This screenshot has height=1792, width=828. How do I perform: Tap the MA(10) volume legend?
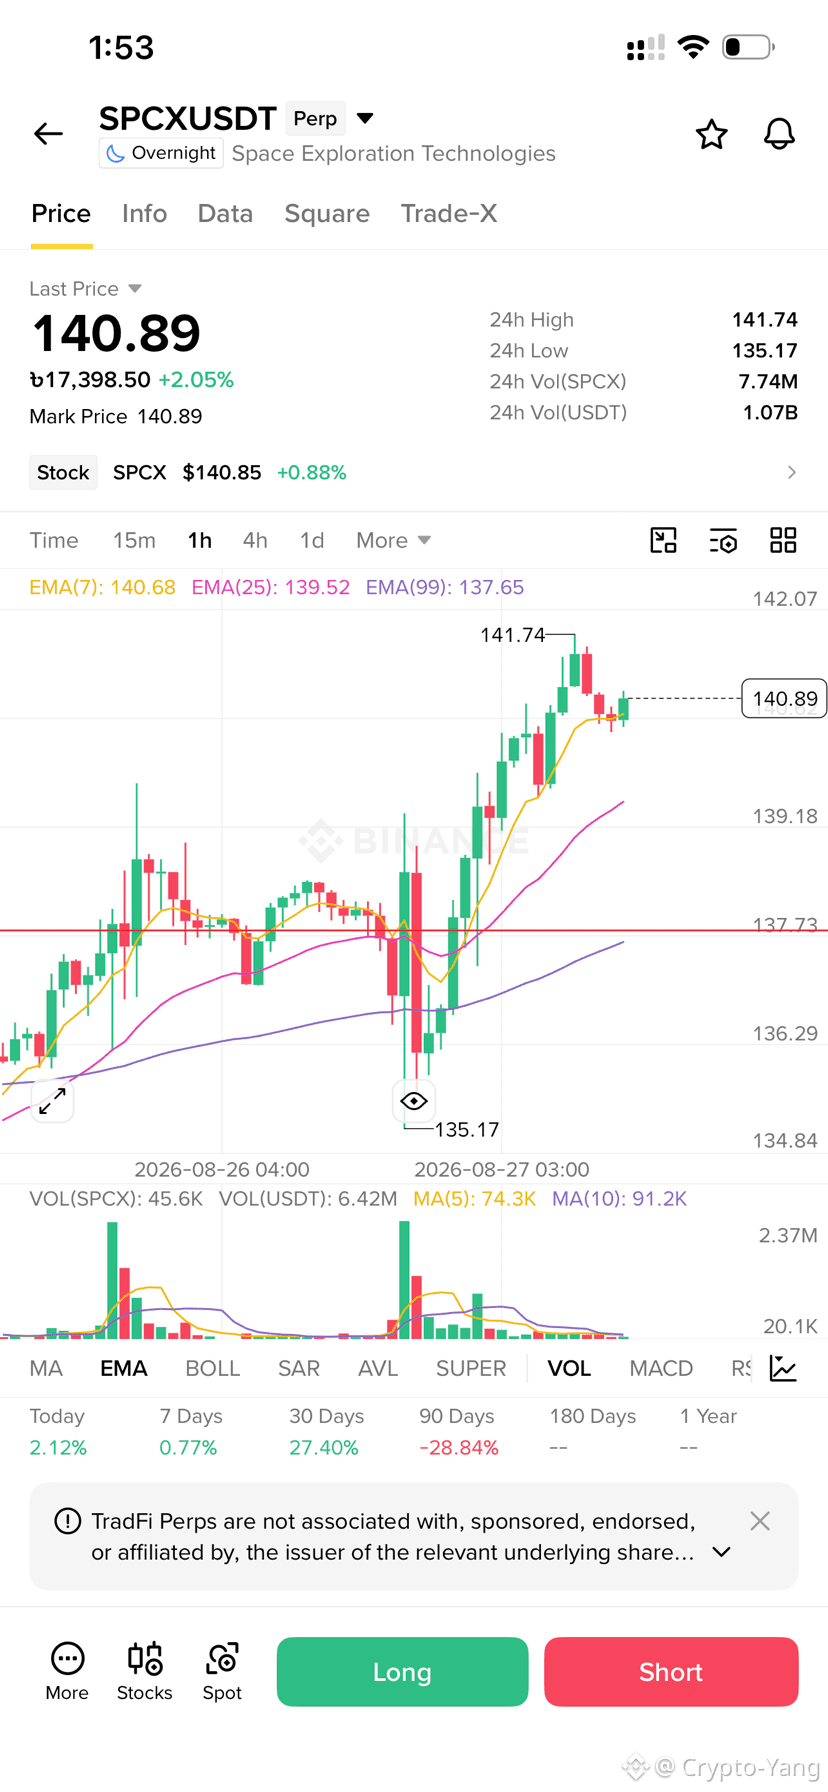[619, 1198]
